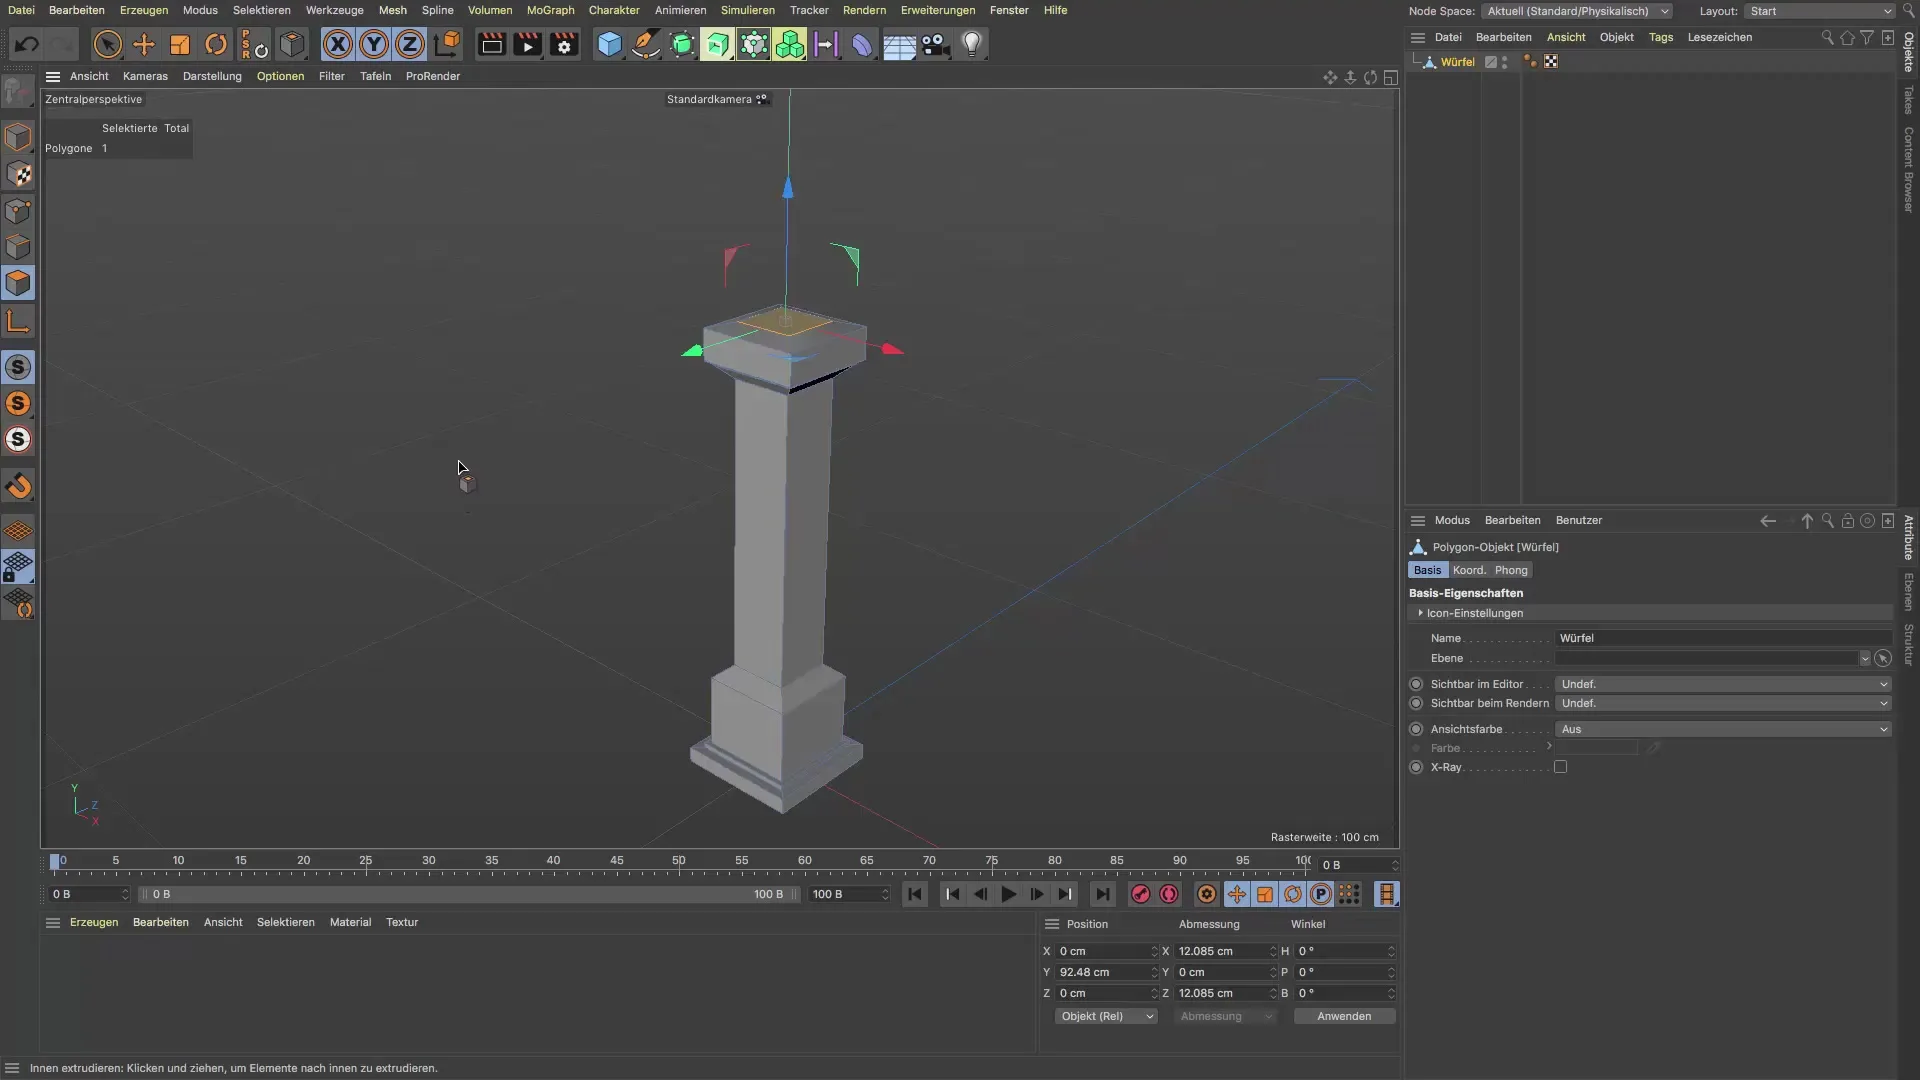This screenshot has height=1080, width=1920.
Task: Open Sichtbar beim Rendern dropdown
Action: click(1723, 703)
